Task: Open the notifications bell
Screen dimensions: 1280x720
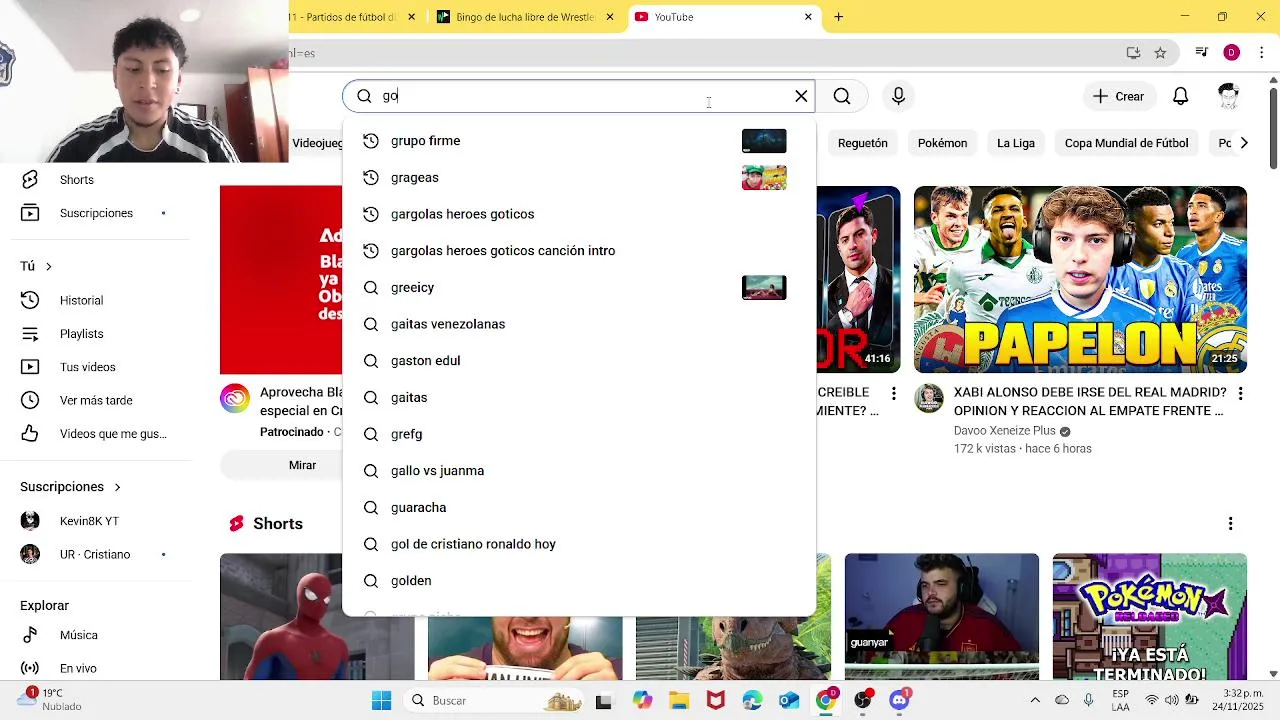Action: pyautogui.click(x=1181, y=96)
